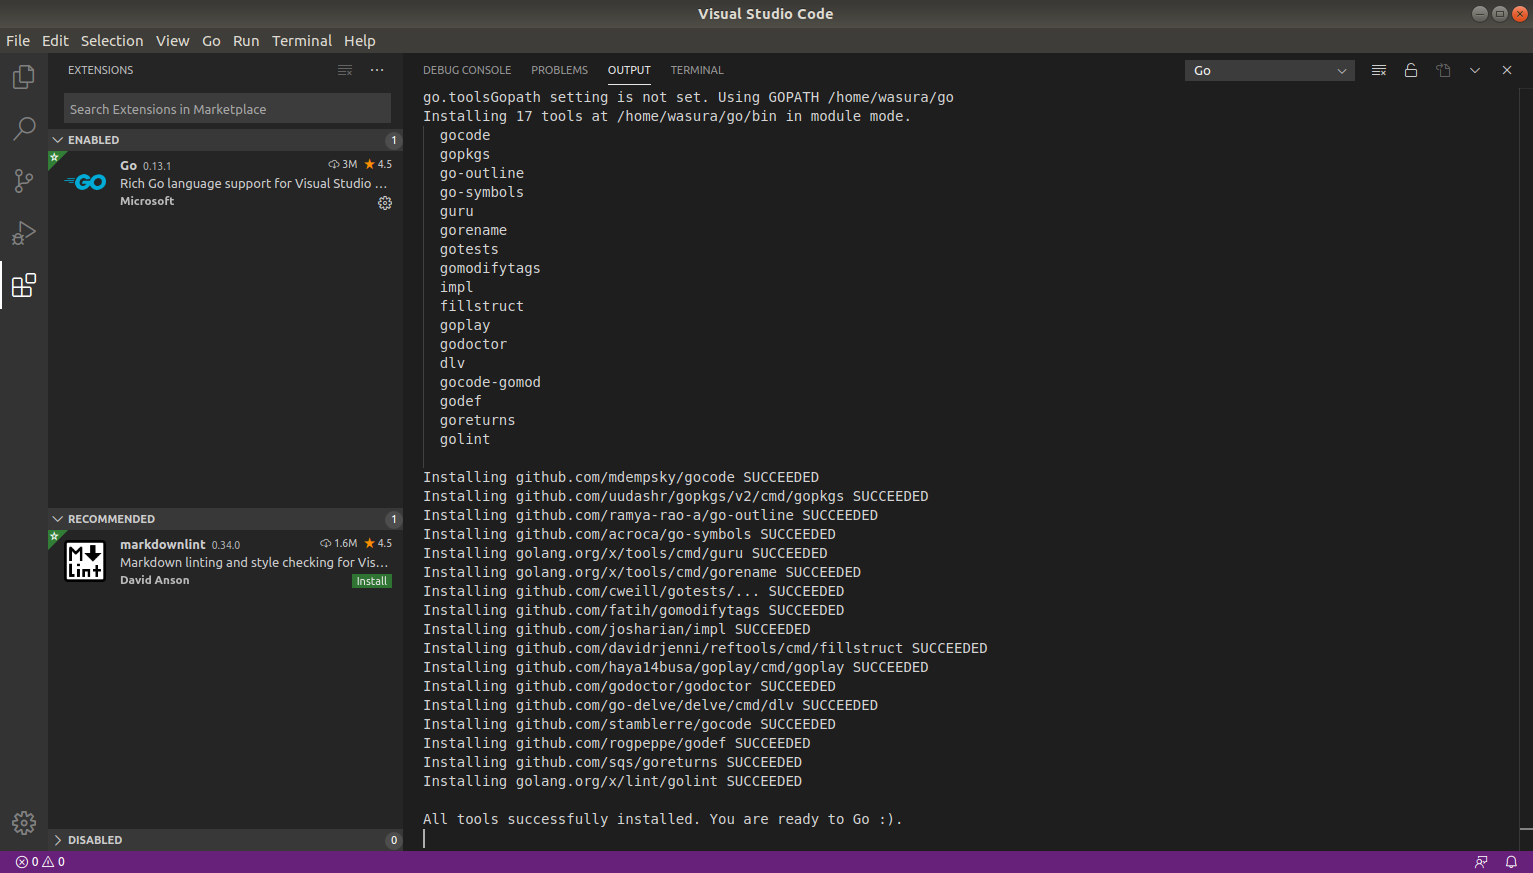Toggle output scroll lock
The width and height of the screenshot is (1533, 873).
pos(1411,70)
